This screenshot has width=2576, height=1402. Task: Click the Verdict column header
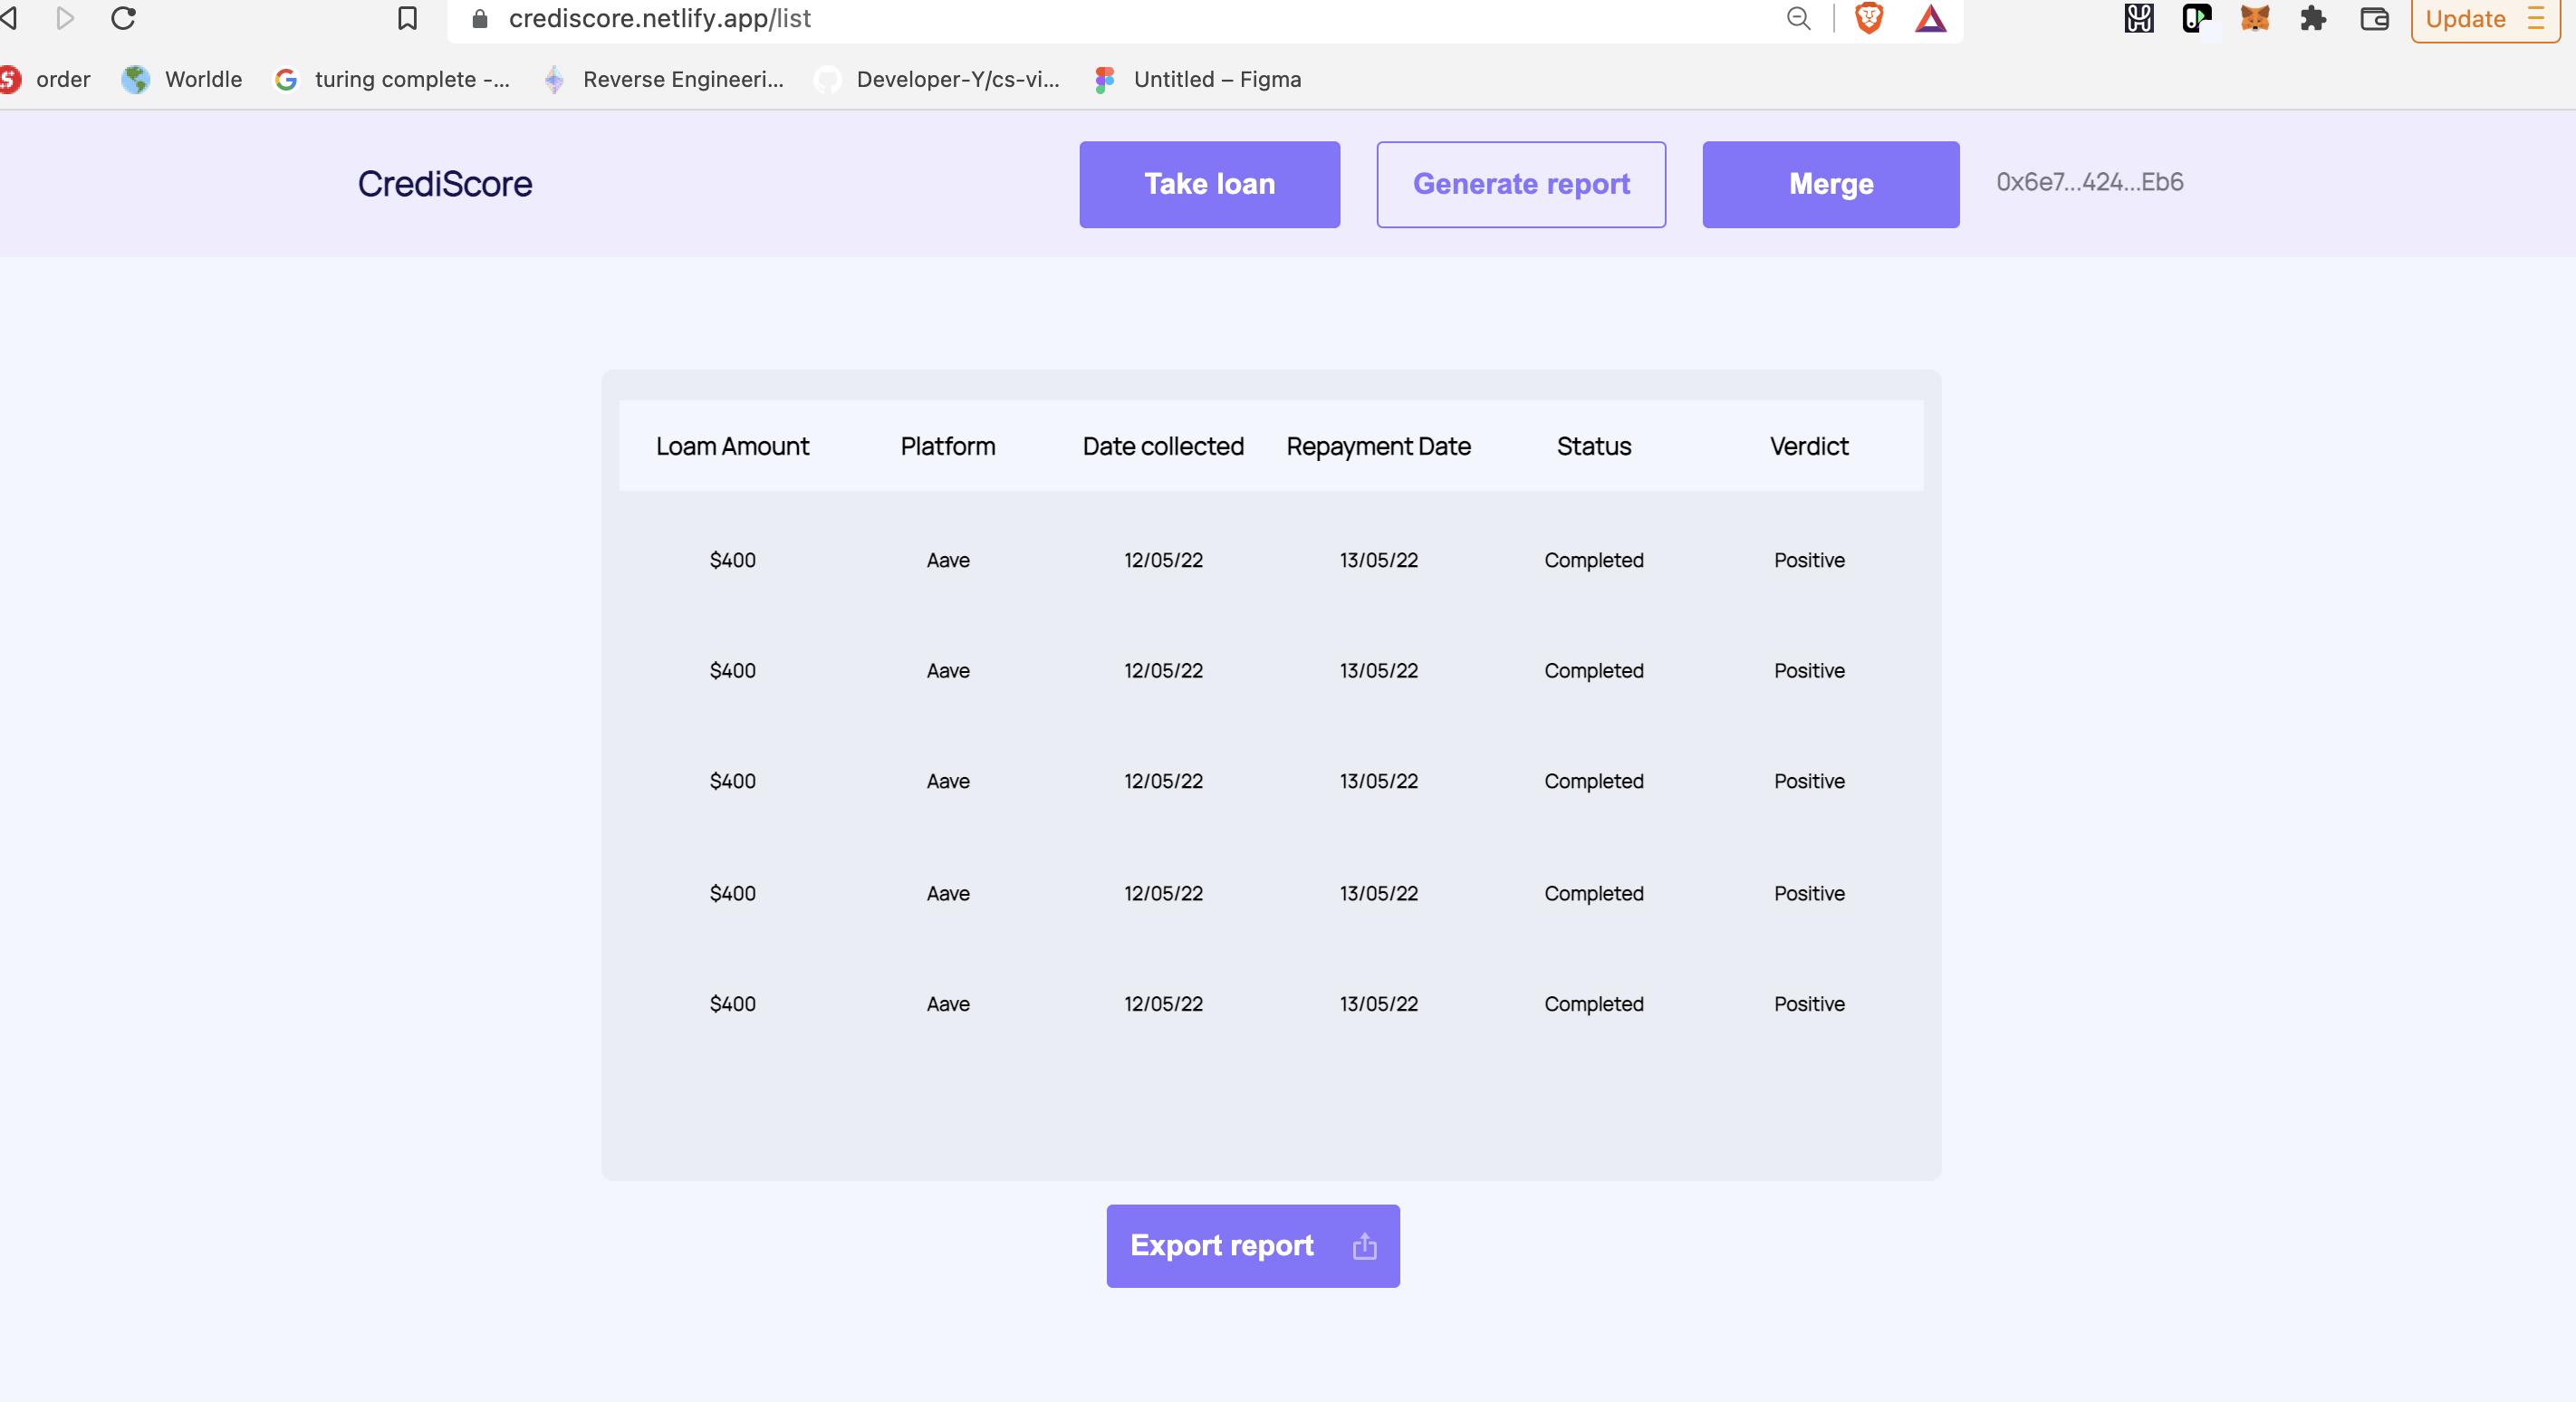point(1809,446)
